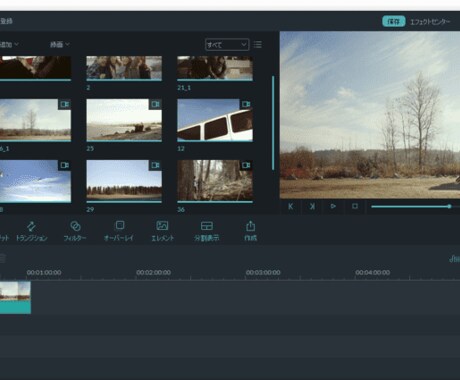Select the video clip on the timeline
The width and height of the screenshot is (460, 380).
(15, 297)
